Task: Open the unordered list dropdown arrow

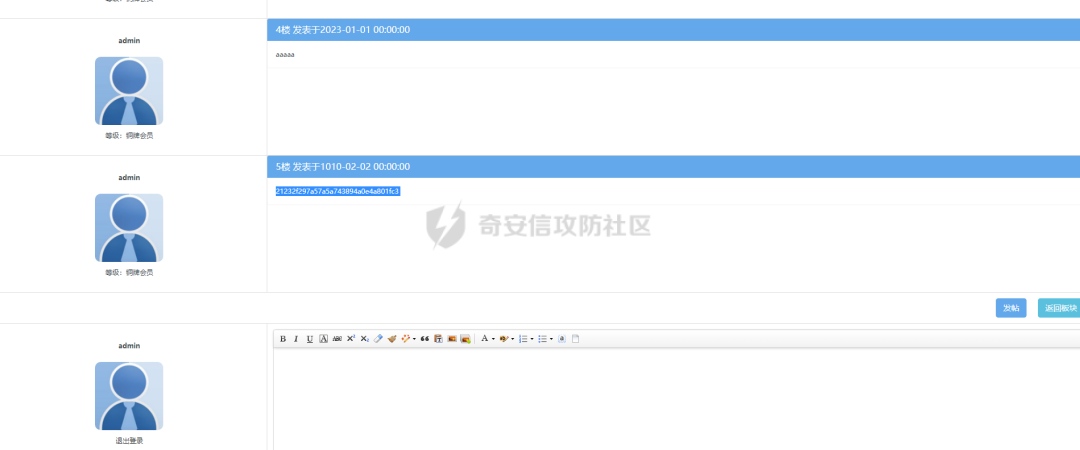Action: (551, 339)
